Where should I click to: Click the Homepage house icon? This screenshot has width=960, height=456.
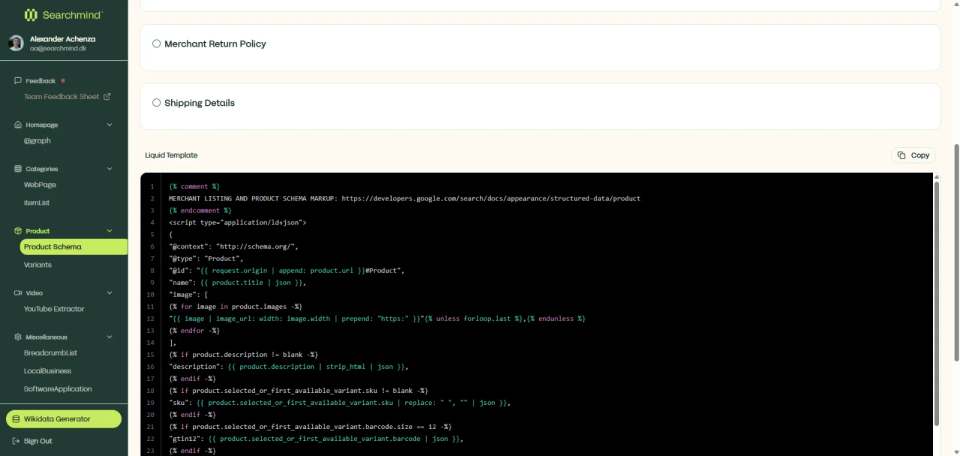[18, 125]
